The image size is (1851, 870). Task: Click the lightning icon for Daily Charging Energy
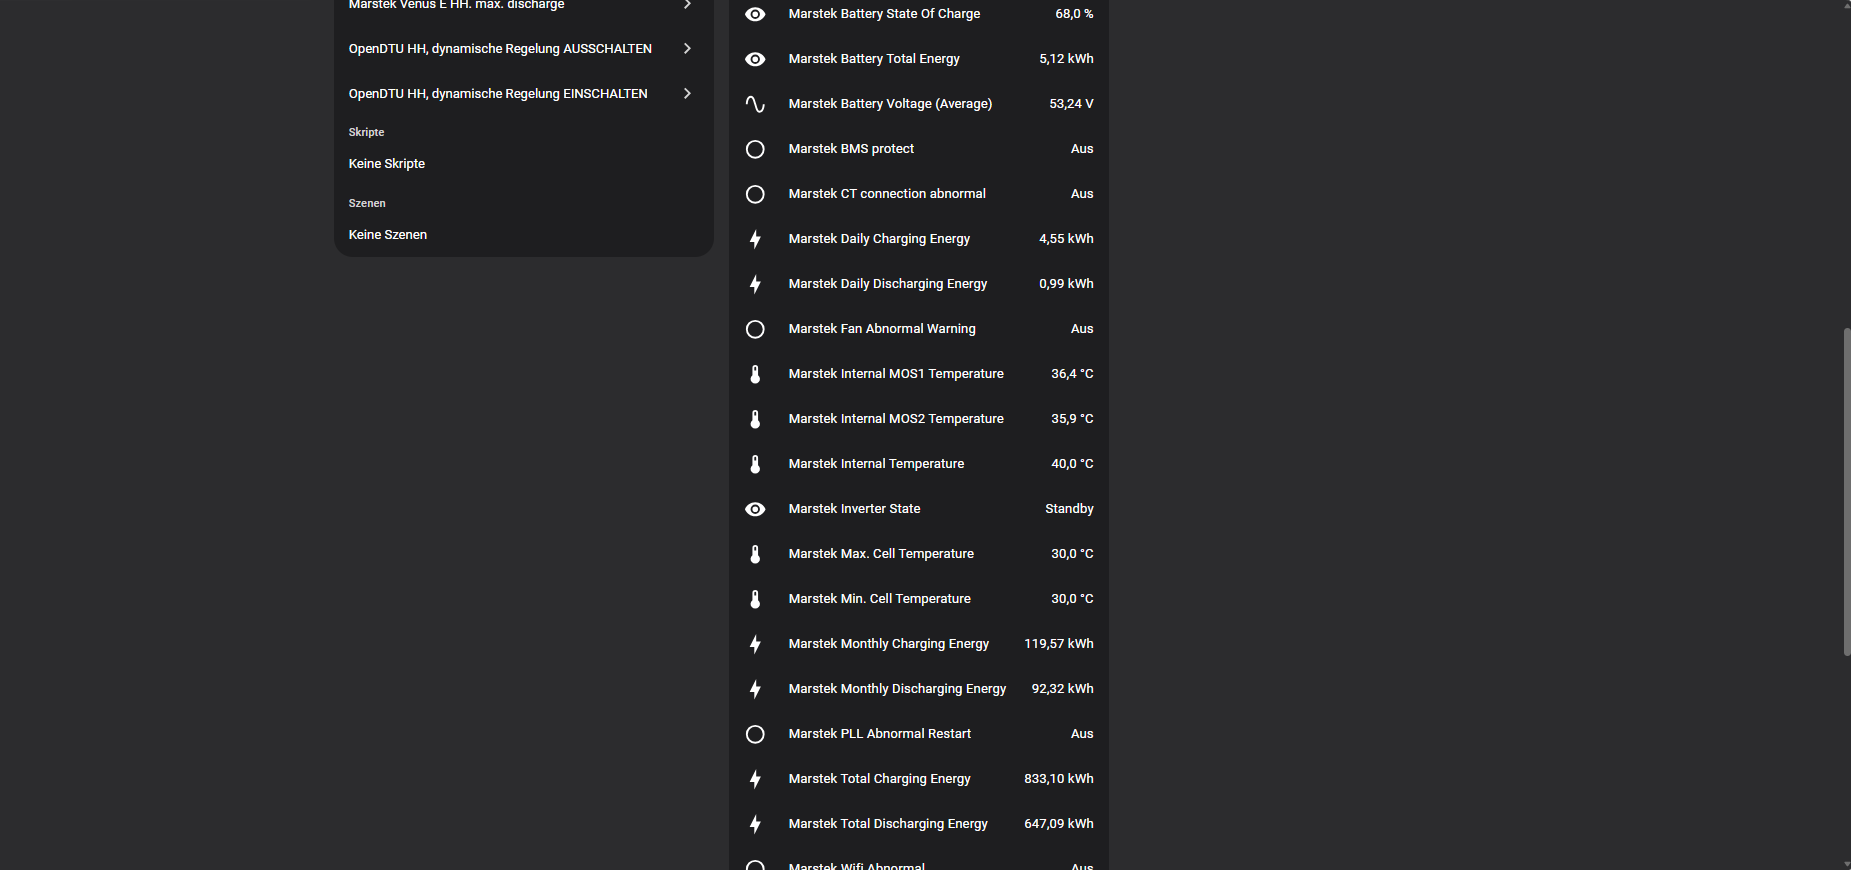pos(755,239)
